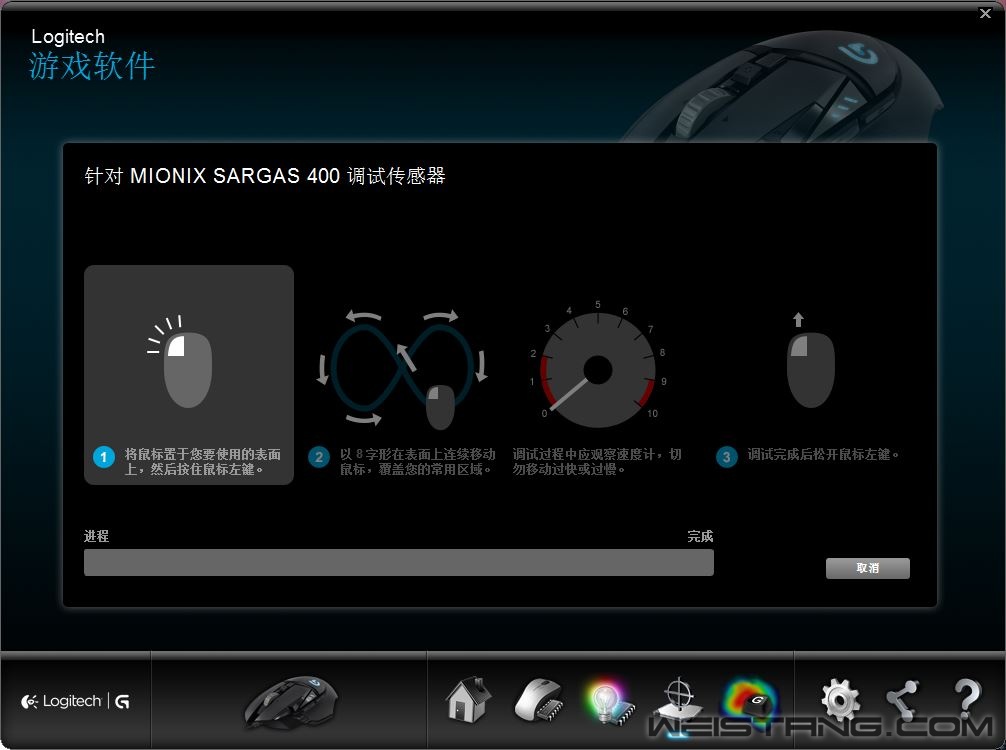
Task: Click the title '针对 MIONIX SARGAS 400 调试传感器'
Action: 265,176
